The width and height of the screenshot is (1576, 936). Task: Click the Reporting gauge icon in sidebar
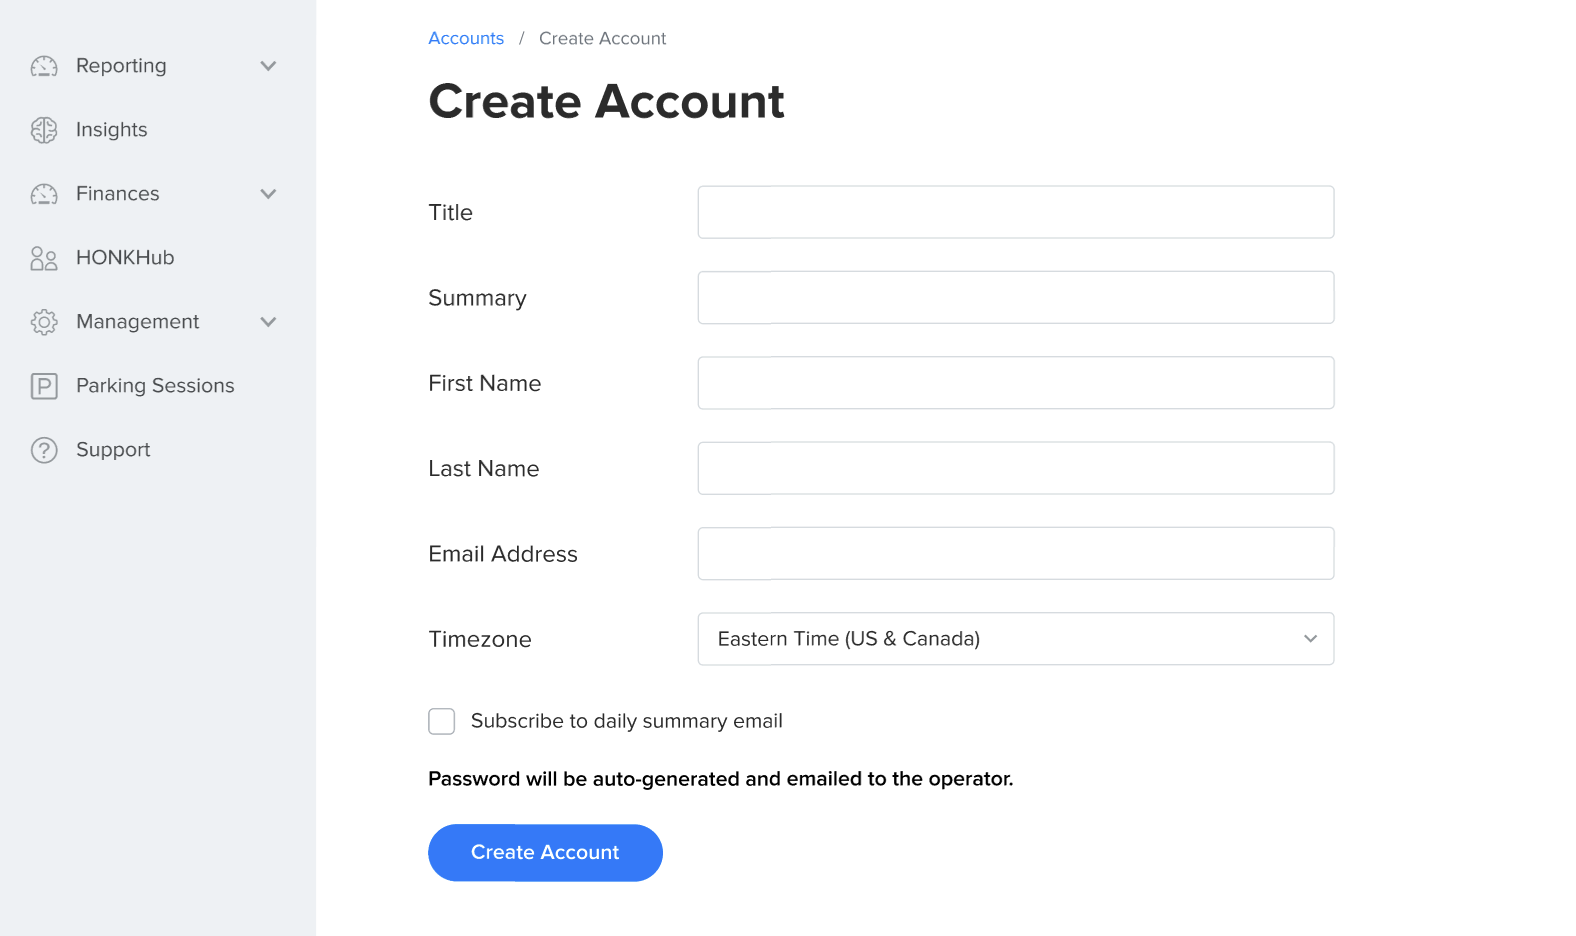point(44,66)
